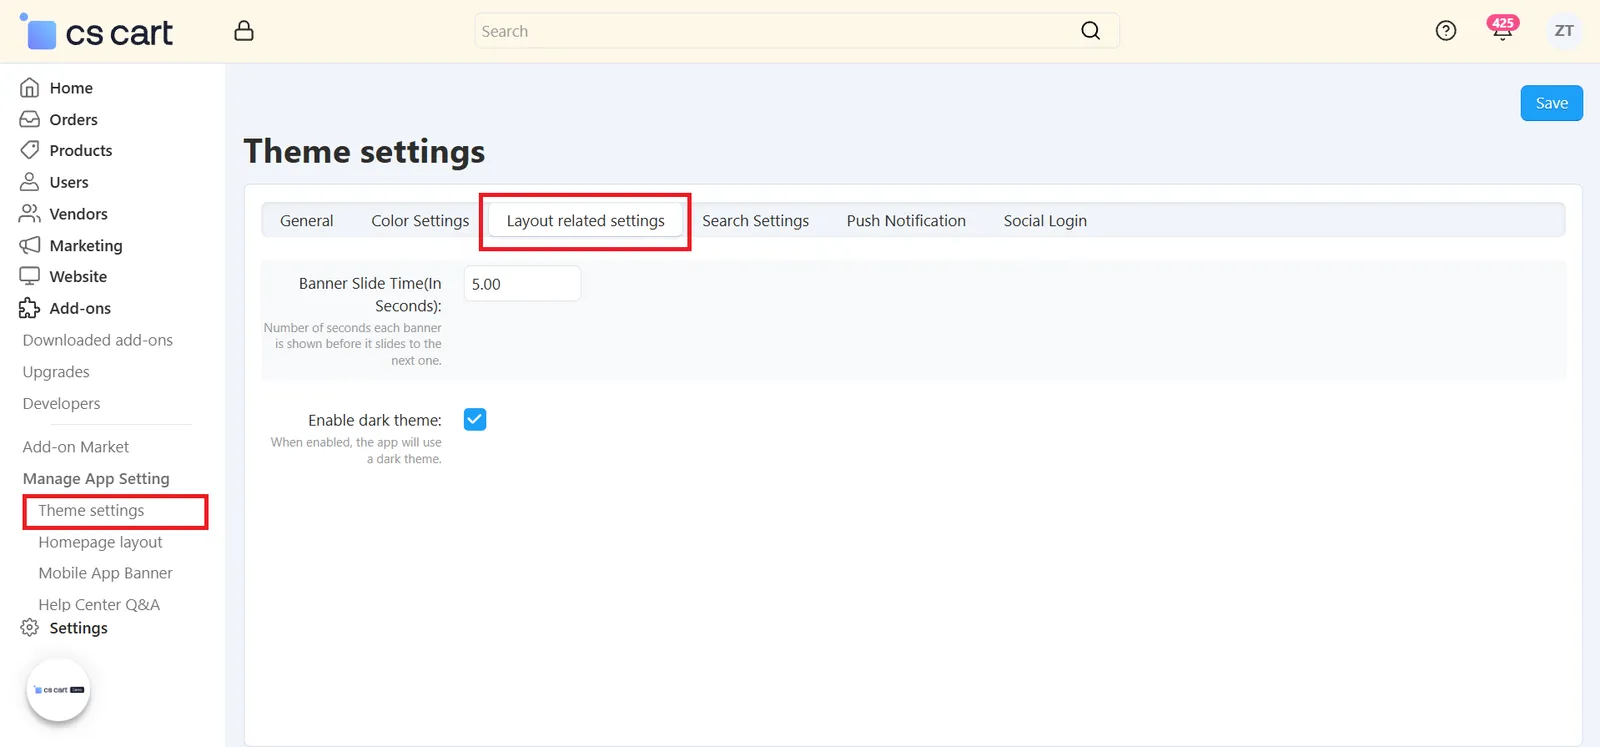Screen dimensions: 1600x747
Task: Open Add-ons in sidebar
Action: pos(80,309)
